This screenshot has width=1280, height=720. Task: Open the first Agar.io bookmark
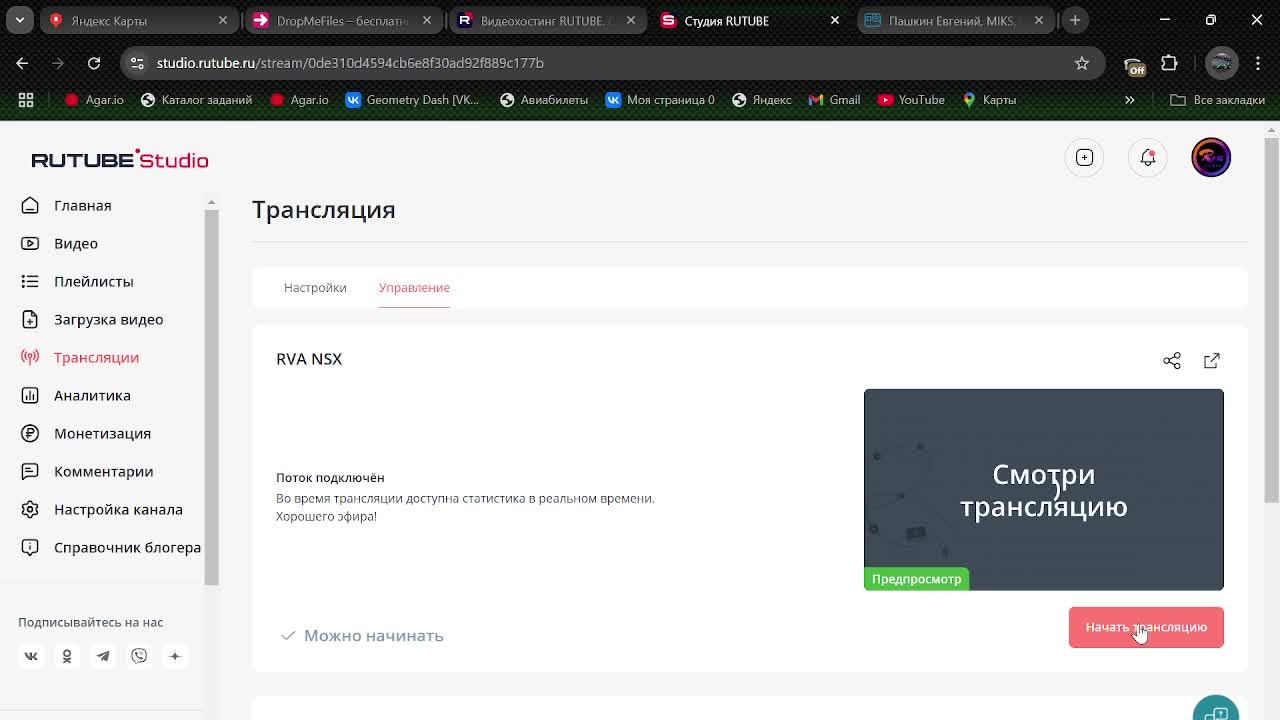coord(94,100)
